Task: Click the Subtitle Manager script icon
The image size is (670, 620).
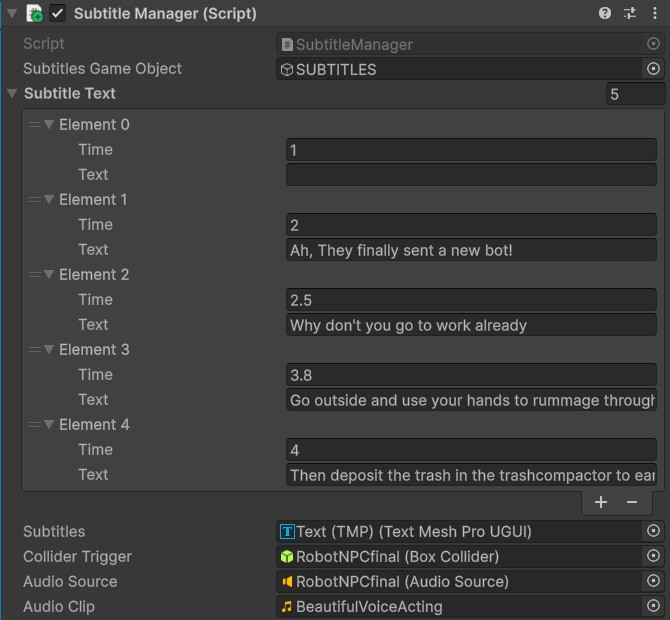Action: click(34, 13)
